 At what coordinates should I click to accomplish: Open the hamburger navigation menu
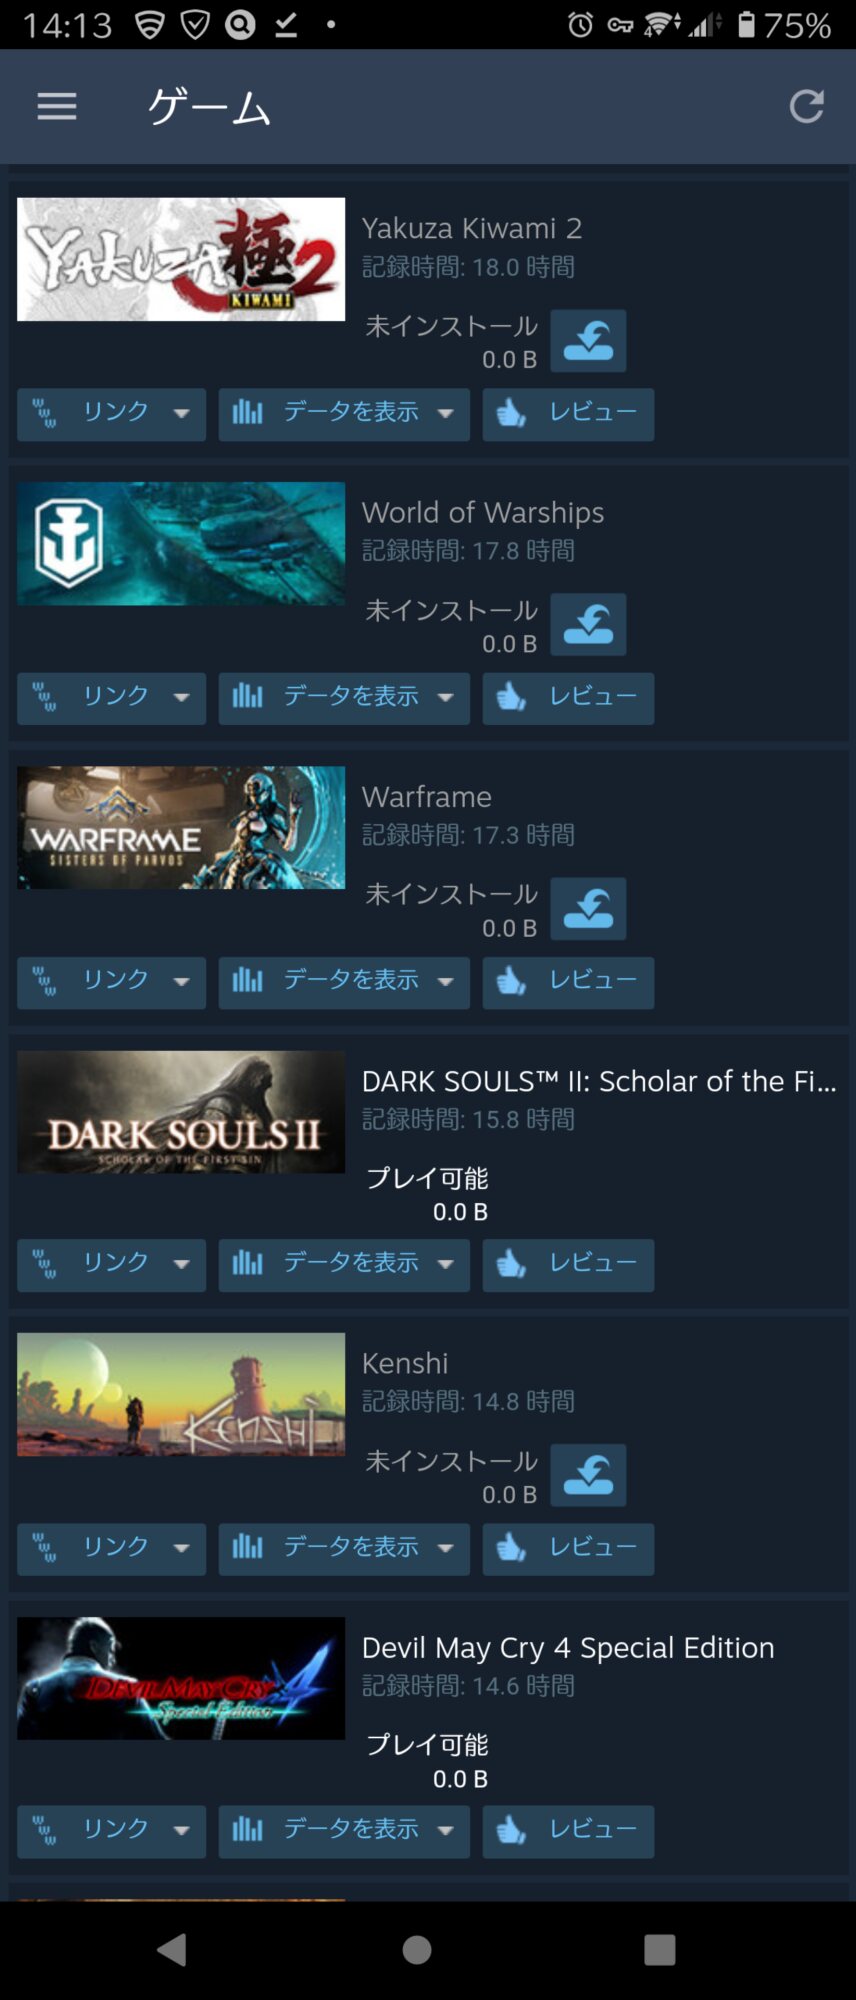(57, 106)
